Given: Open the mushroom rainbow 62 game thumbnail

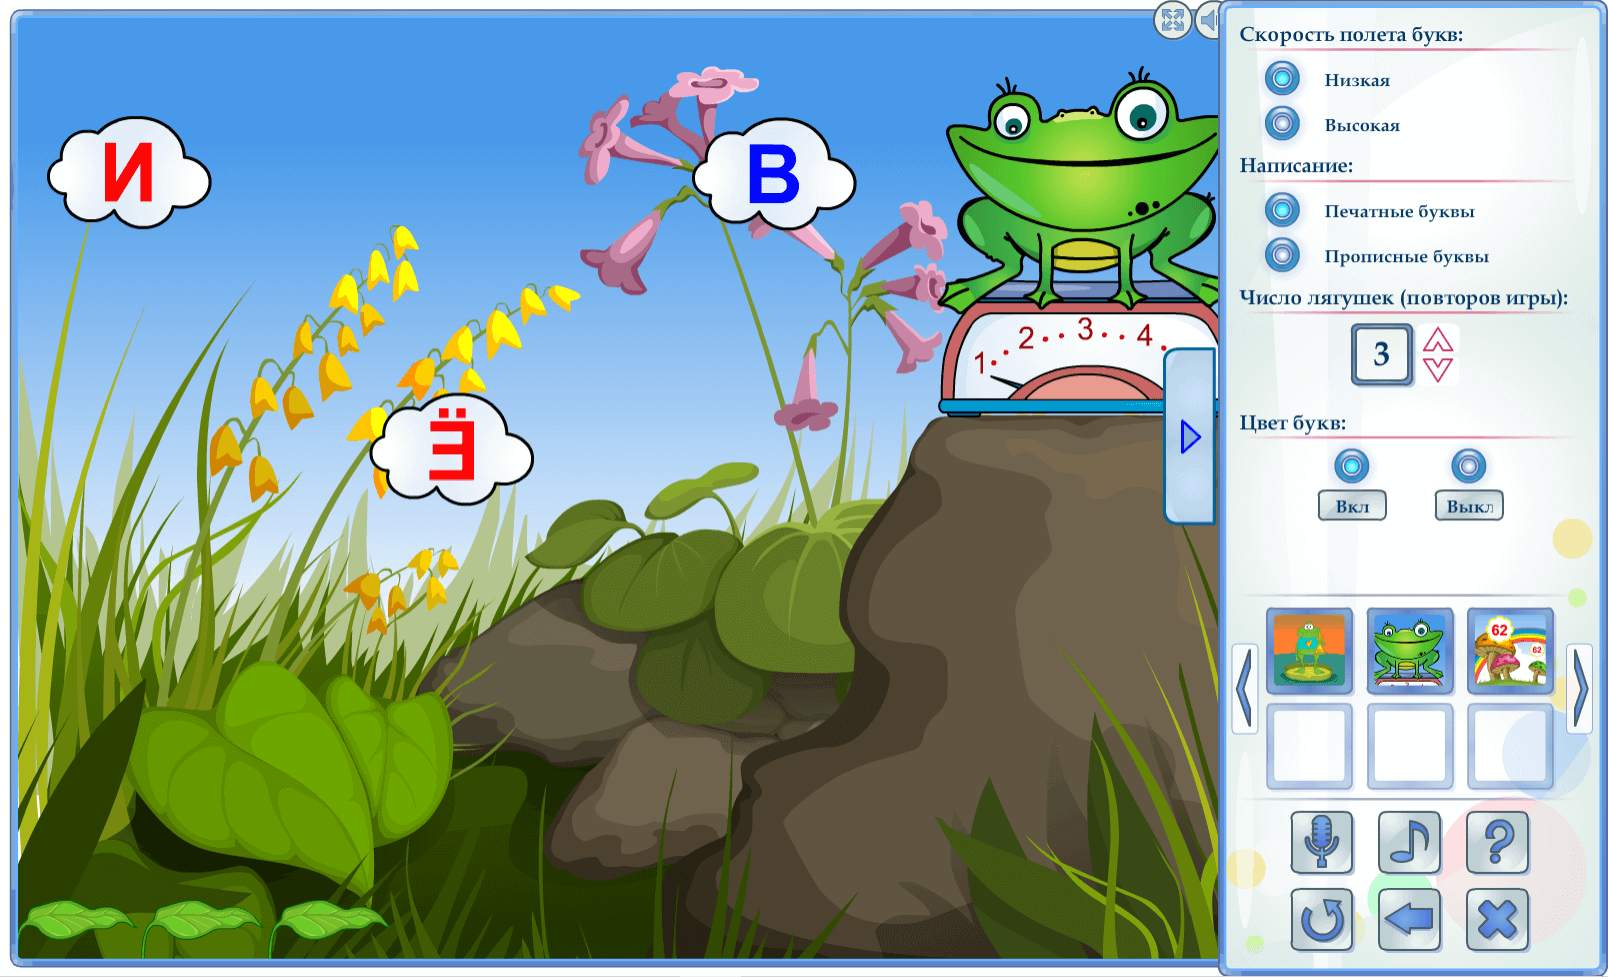Looking at the screenshot, I should tap(1511, 651).
